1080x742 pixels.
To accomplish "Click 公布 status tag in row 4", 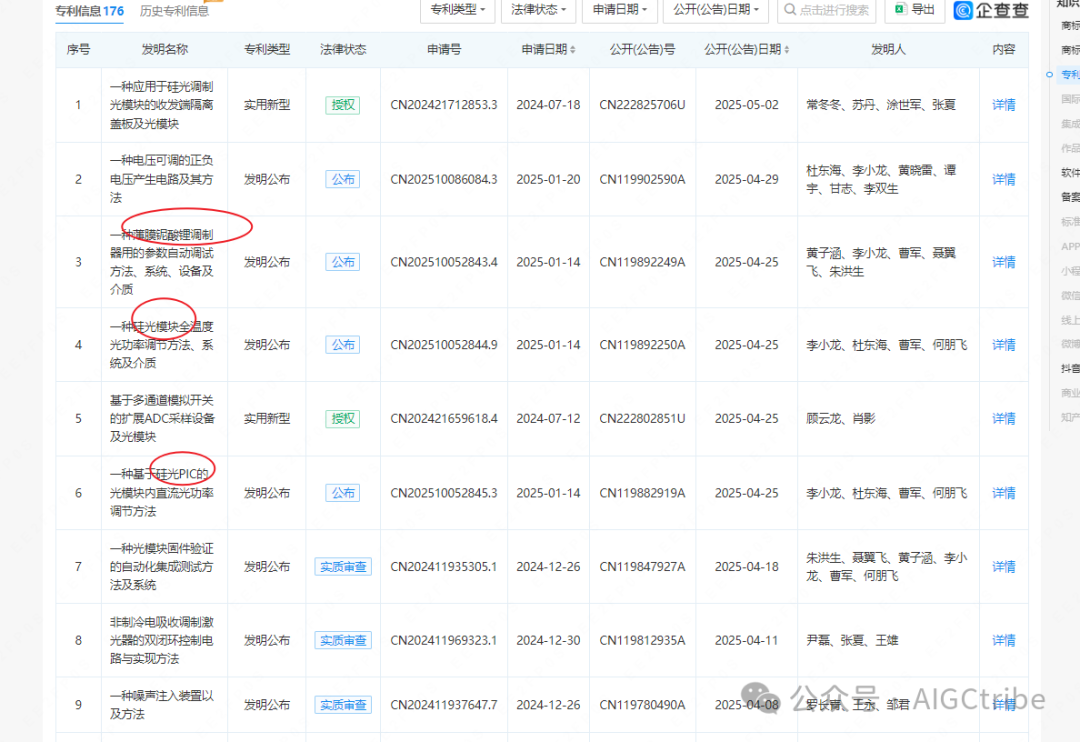I will point(343,344).
